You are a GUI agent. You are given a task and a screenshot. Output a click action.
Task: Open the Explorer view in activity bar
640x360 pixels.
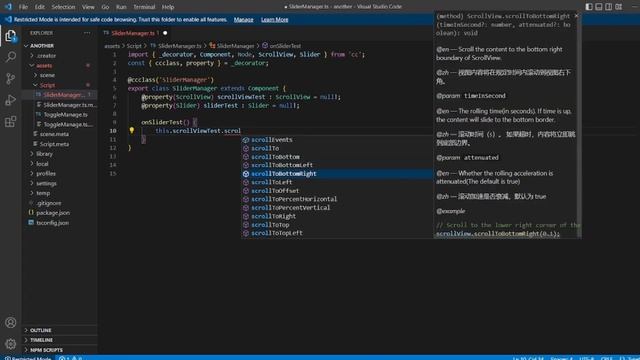[x=11, y=36]
